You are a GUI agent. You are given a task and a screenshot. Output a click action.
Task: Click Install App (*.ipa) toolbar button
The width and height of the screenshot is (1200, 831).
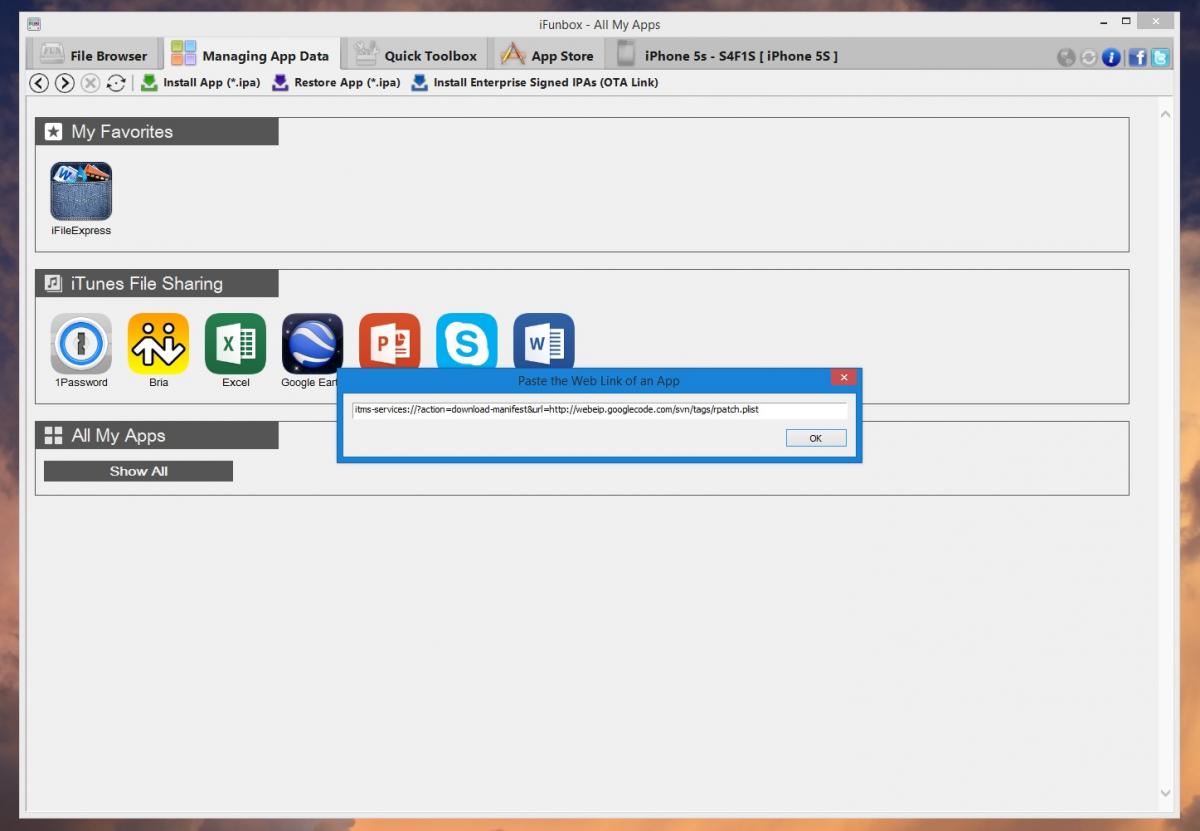tap(200, 83)
